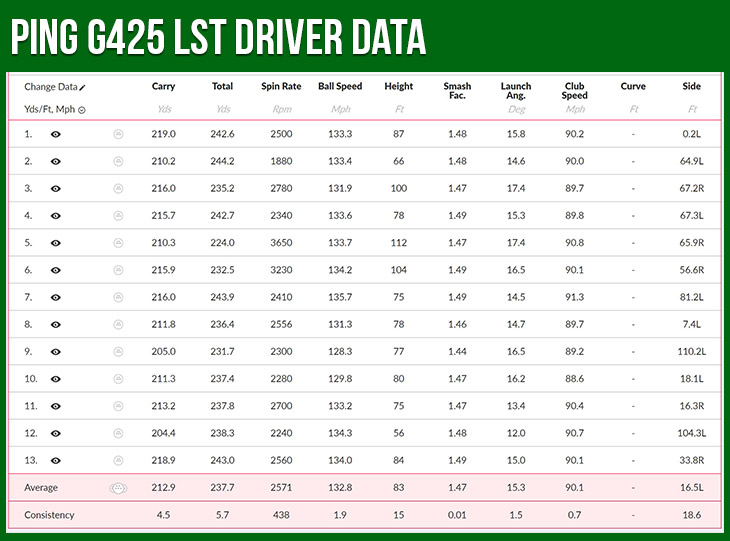Toggle visibility eye for shot 12
730x541 pixels.
pos(56,433)
